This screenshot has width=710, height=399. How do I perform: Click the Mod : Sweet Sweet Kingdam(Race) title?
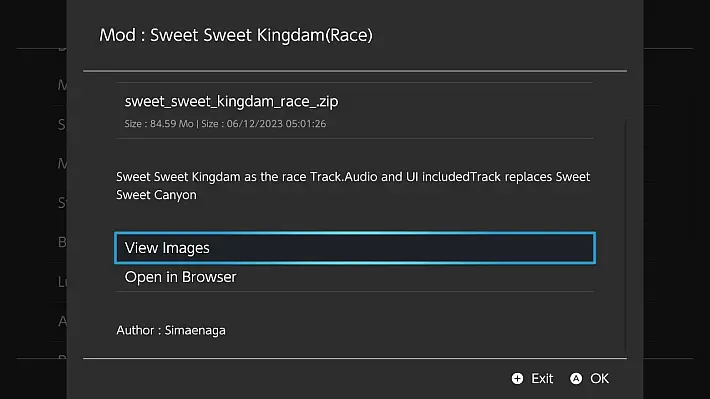click(x=236, y=35)
